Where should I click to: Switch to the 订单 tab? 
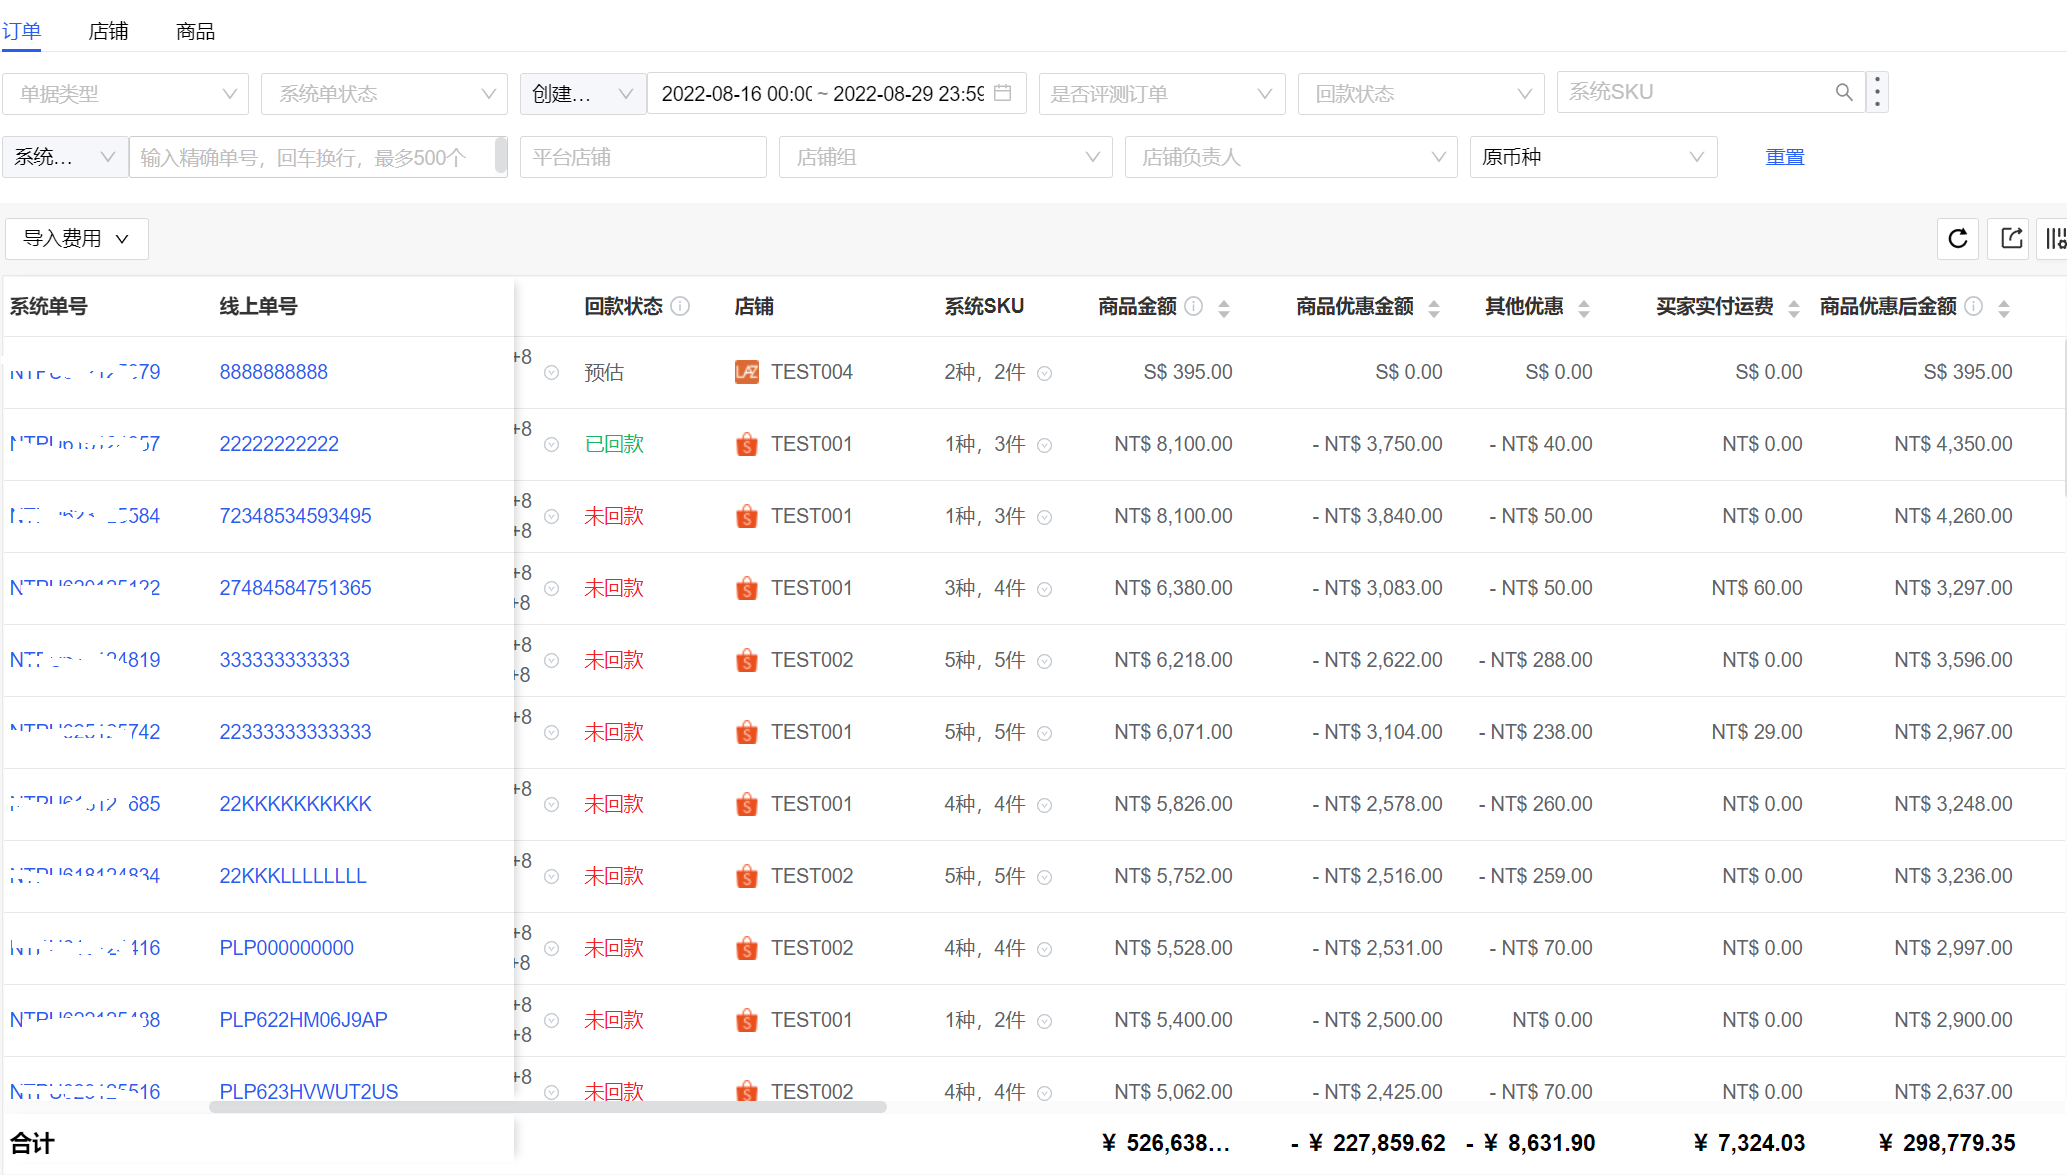point(21,31)
